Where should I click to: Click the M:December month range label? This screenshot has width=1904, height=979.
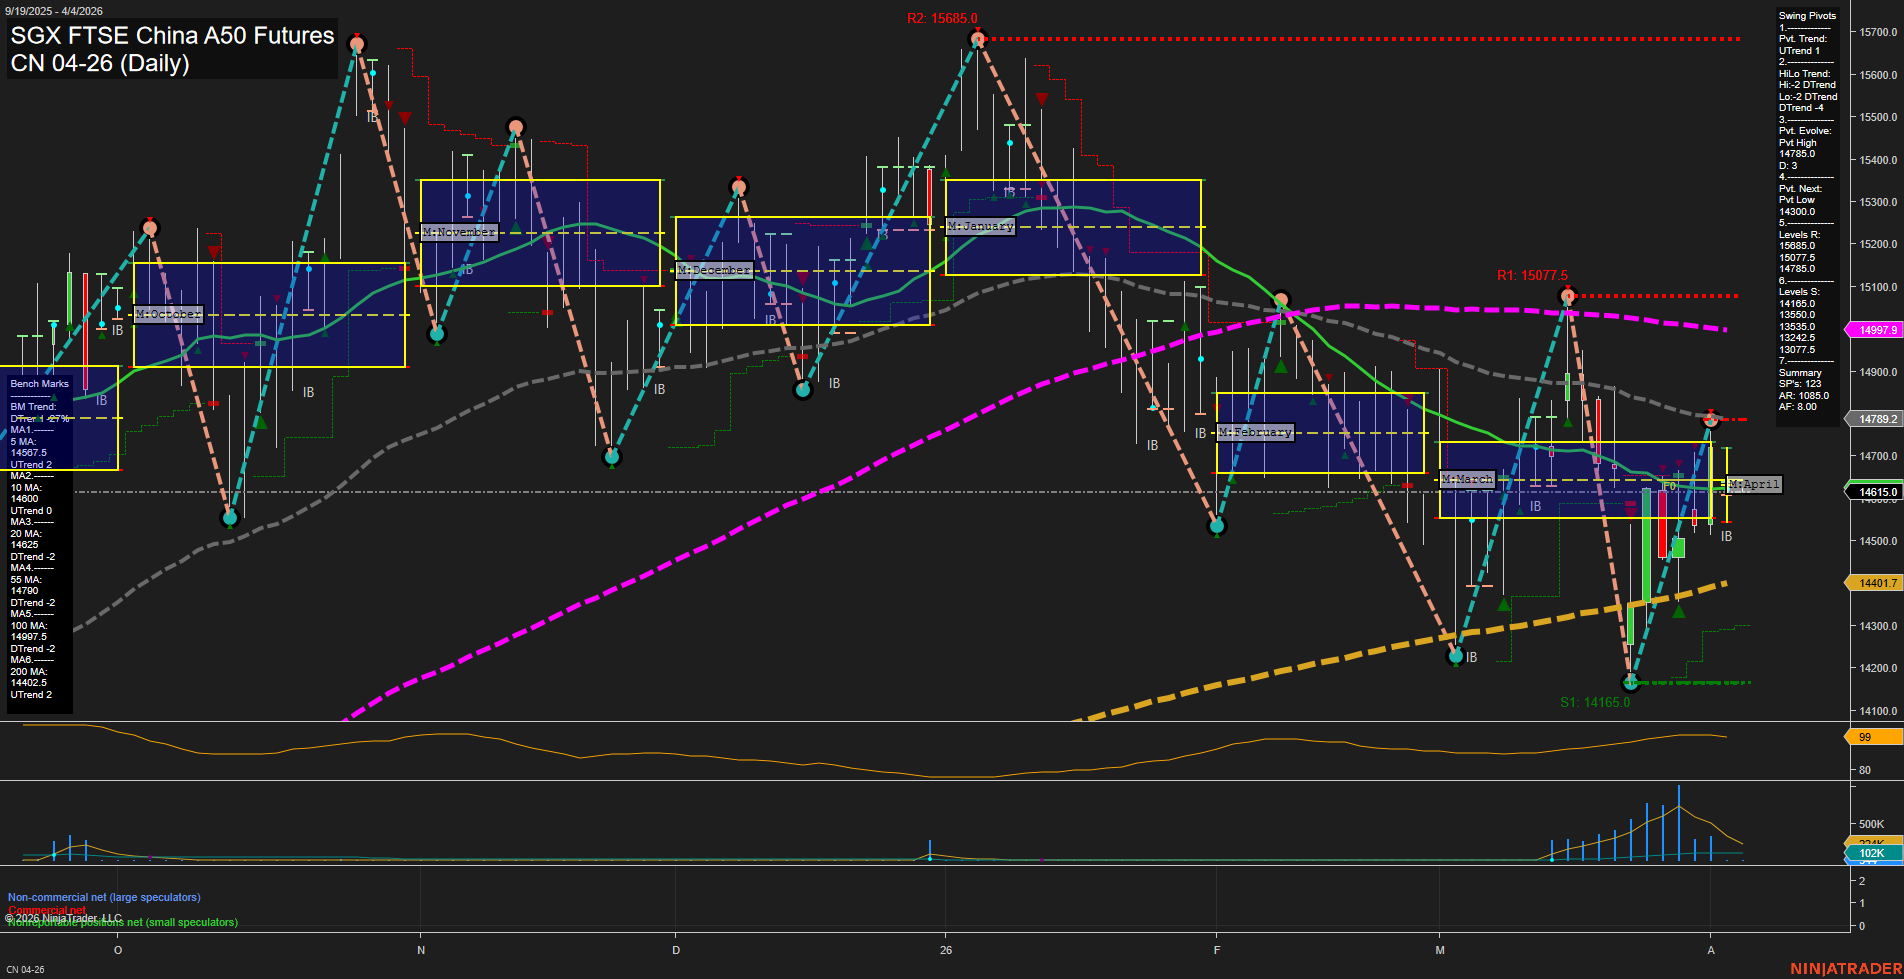[713, 269]
